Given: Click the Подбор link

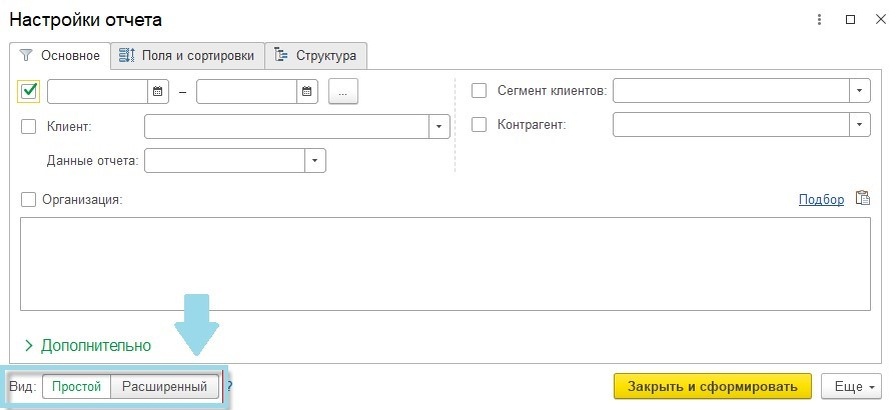Looking at the screenshot, I should coord(821,199).
